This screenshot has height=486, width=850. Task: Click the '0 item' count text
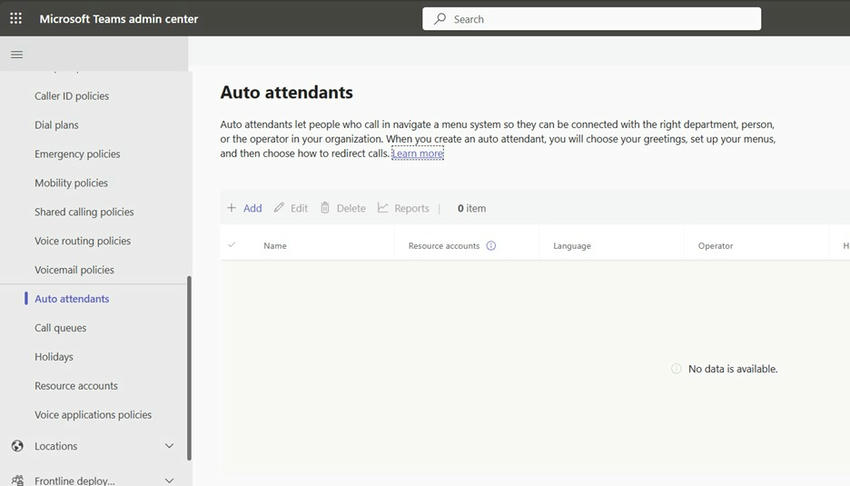point(472,208)
